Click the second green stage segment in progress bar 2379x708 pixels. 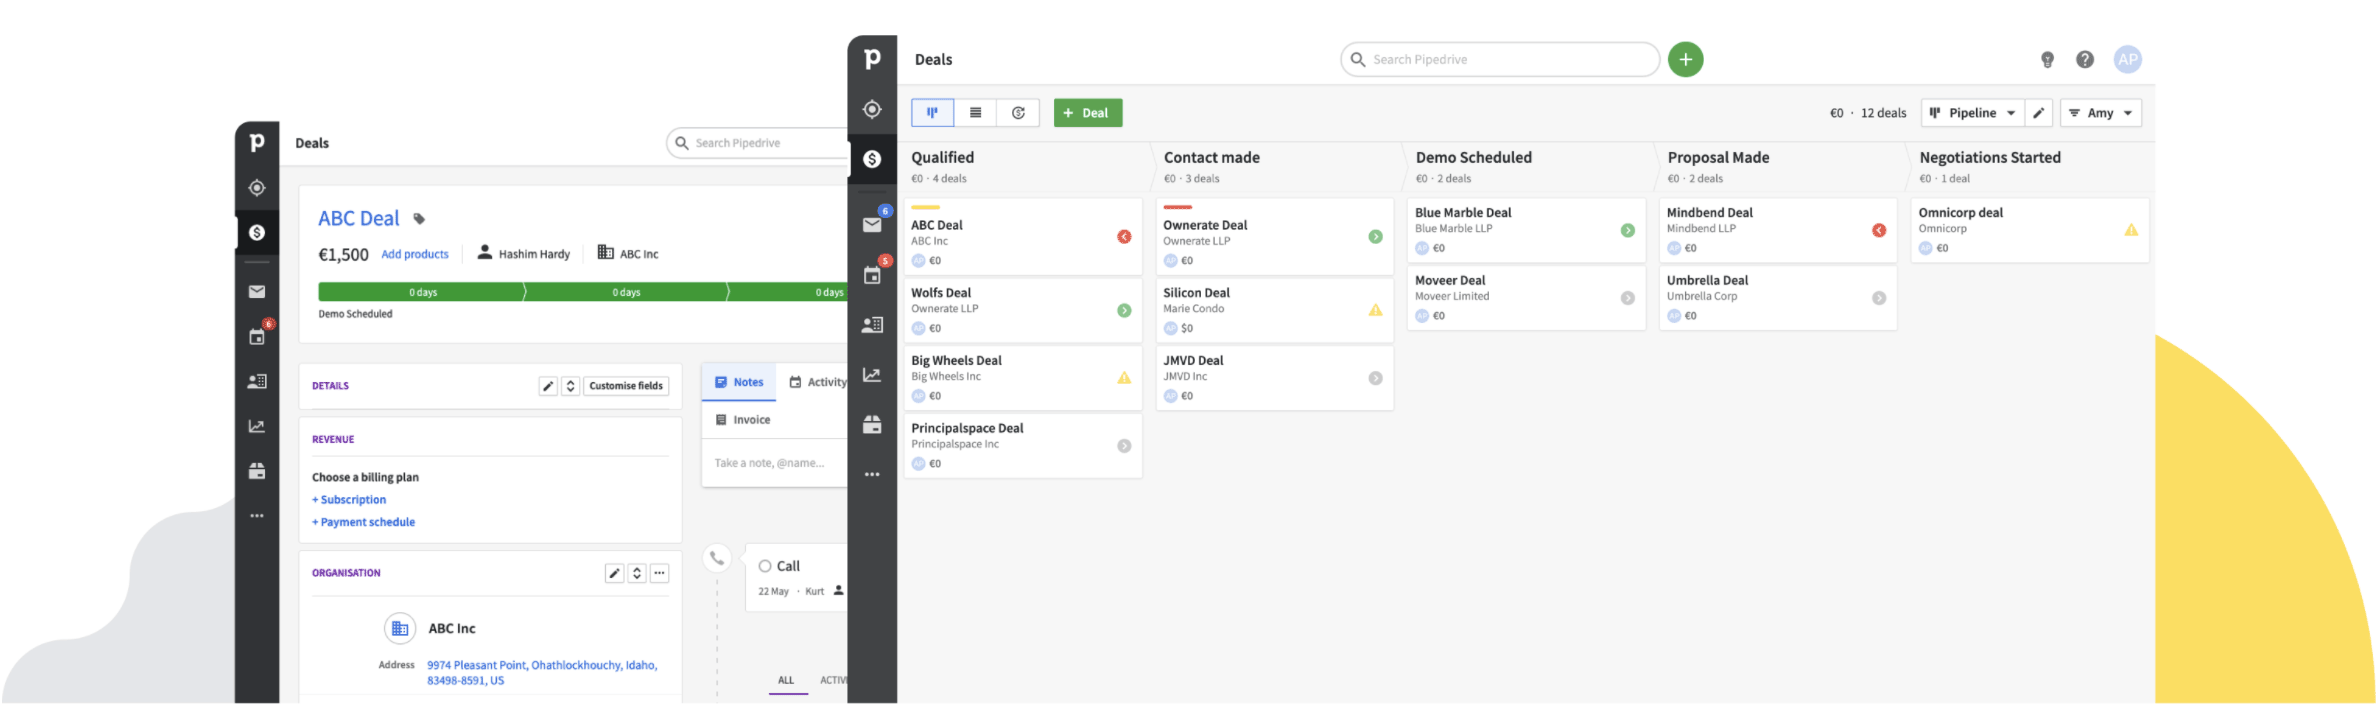[x=626, y=292]
